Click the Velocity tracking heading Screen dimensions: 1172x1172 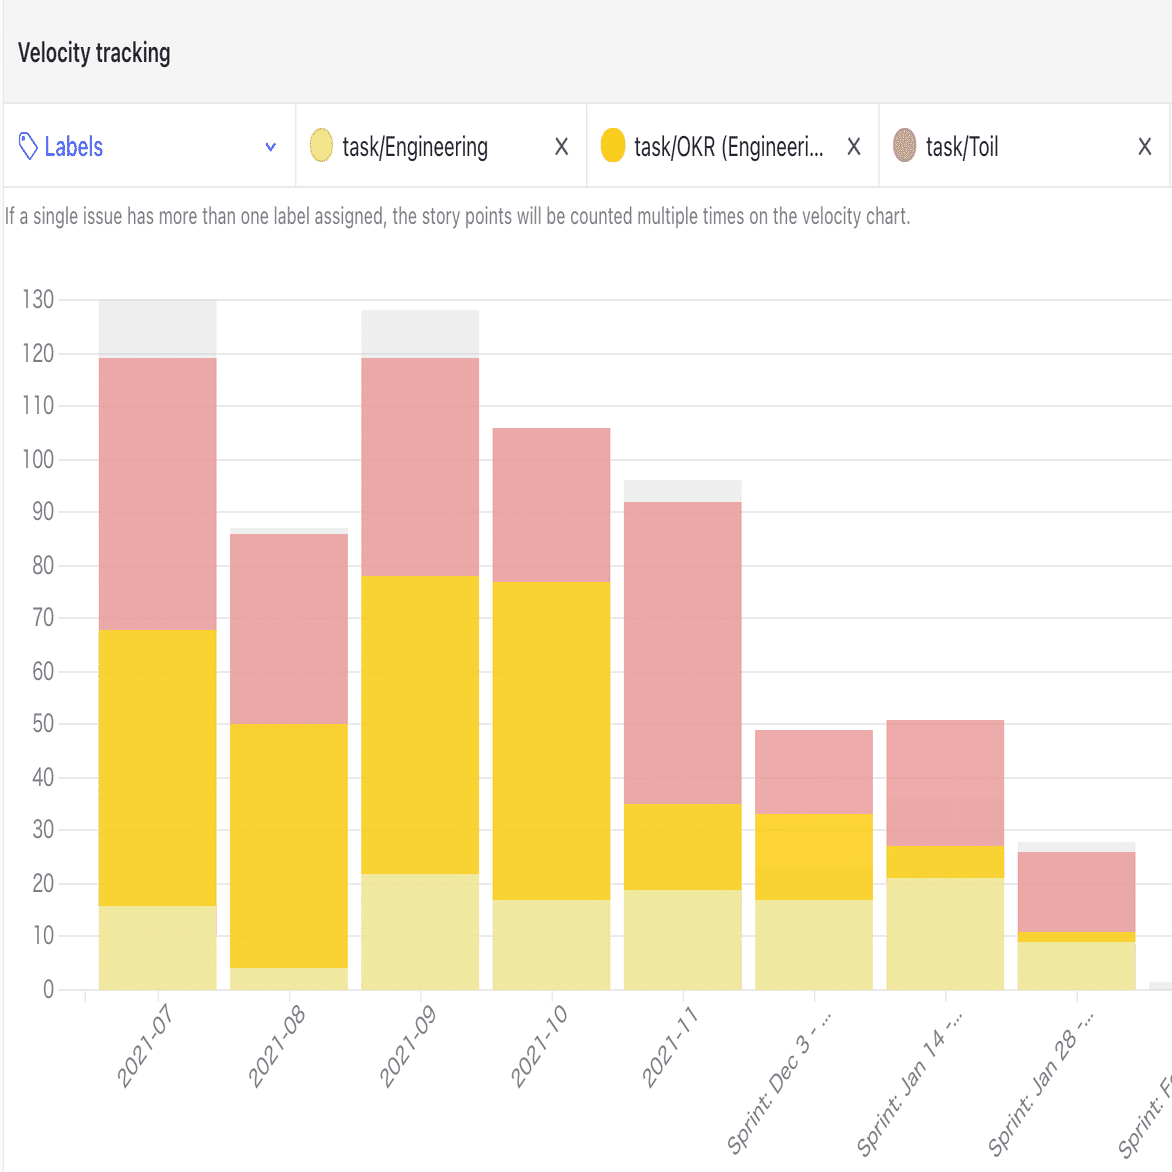[94, 53]
